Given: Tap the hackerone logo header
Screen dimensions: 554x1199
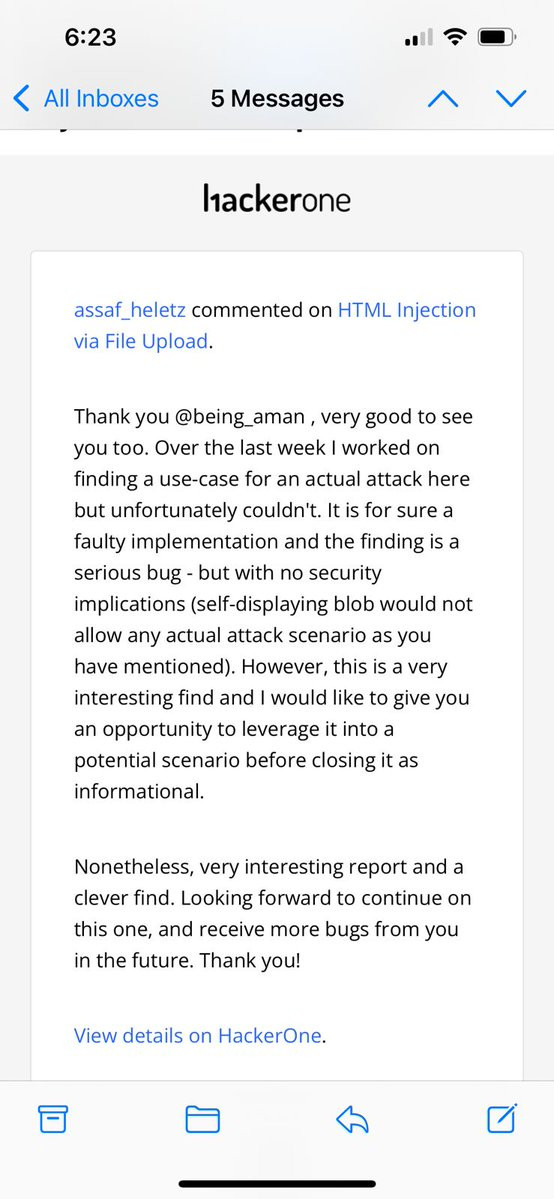Looking at the screenshot, I should (277, 199).
